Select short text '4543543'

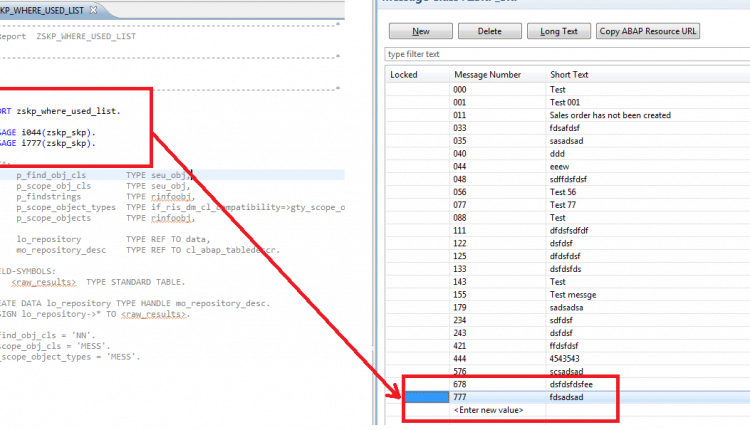pyautogui.click(x=564, y=359)
